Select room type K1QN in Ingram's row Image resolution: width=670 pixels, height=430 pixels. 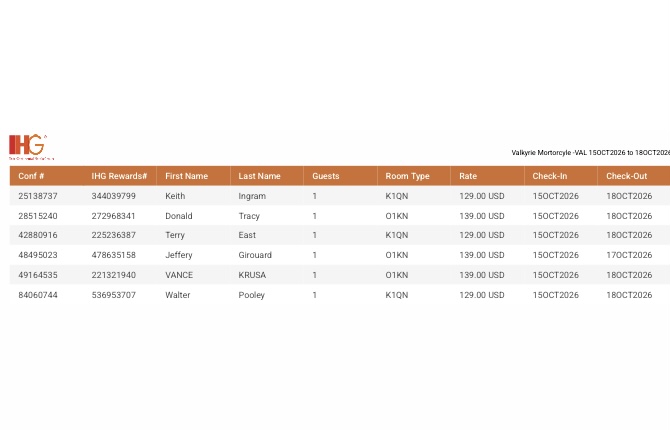pos(397,196)
